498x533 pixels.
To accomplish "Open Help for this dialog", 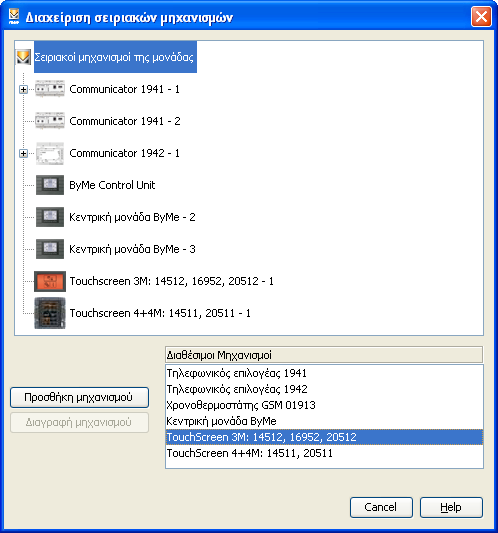I will coord(451,507).
